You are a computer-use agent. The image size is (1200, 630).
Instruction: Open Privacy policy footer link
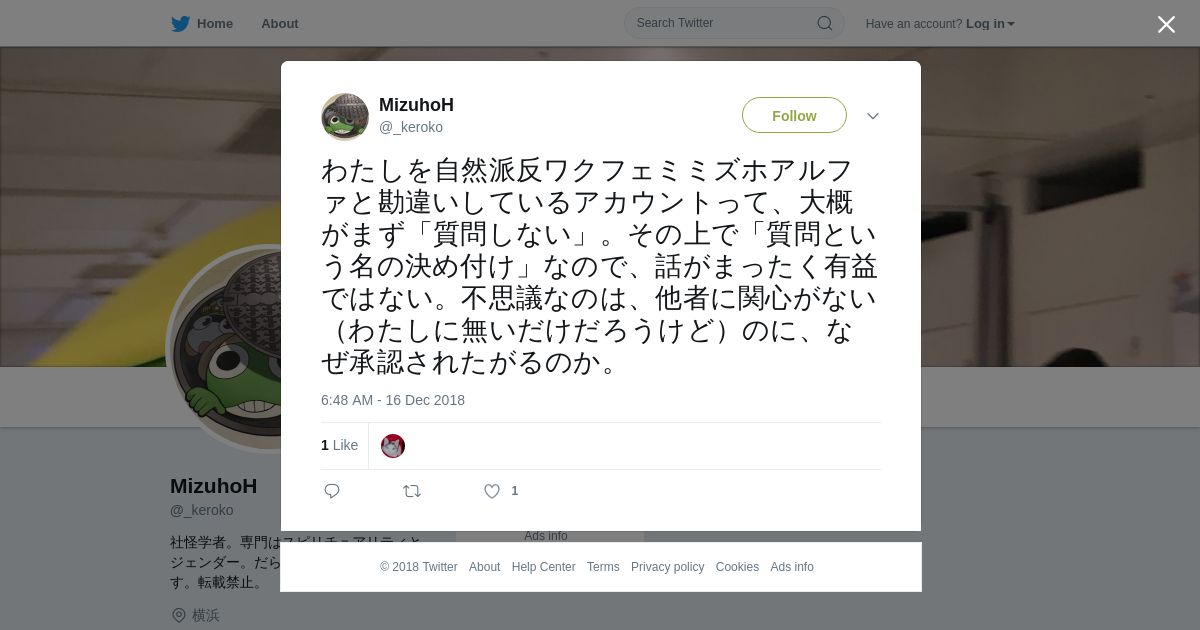667,567
